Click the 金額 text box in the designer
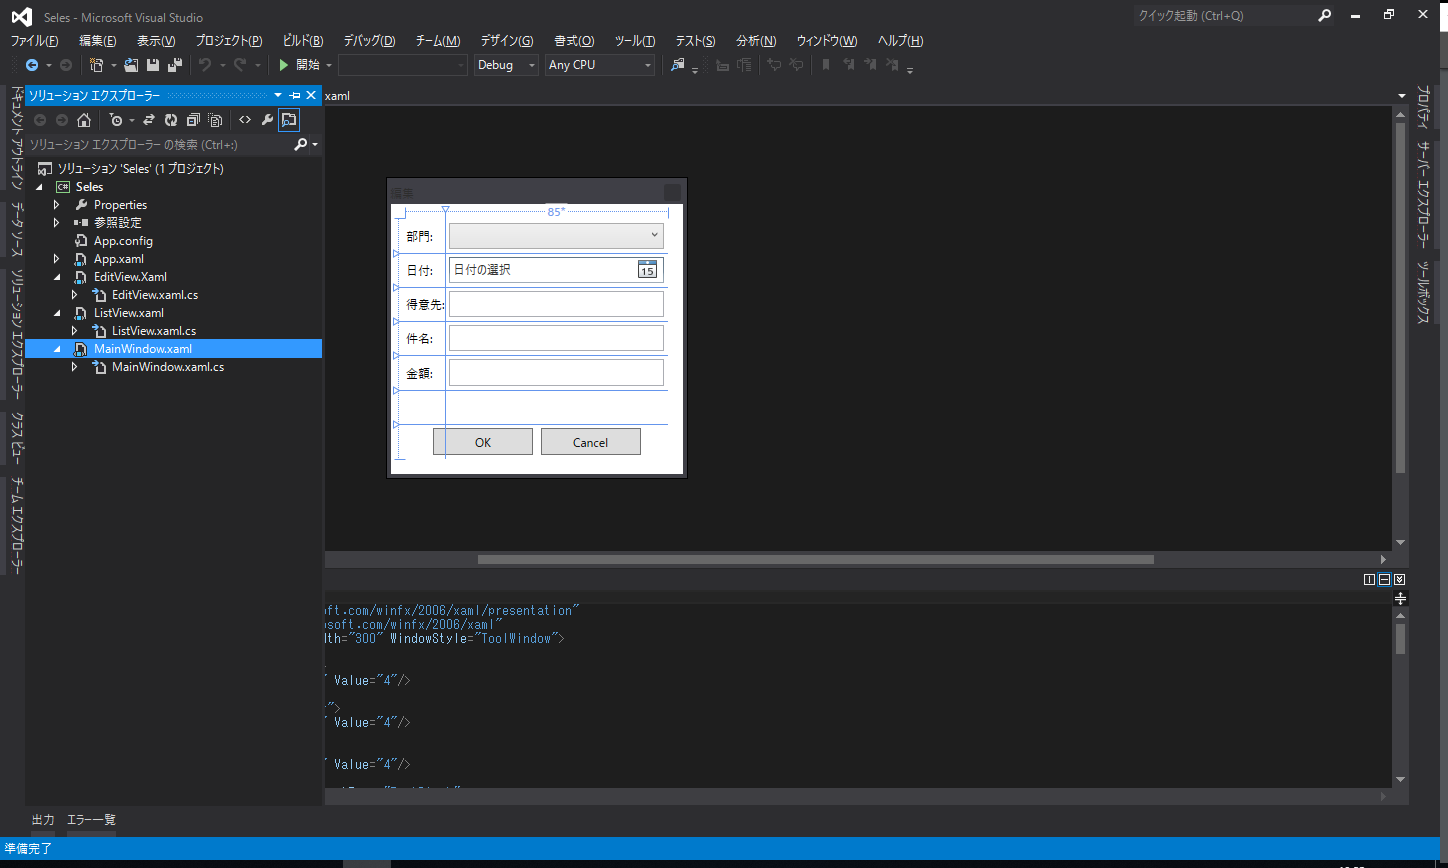 (x=556, y=372)
